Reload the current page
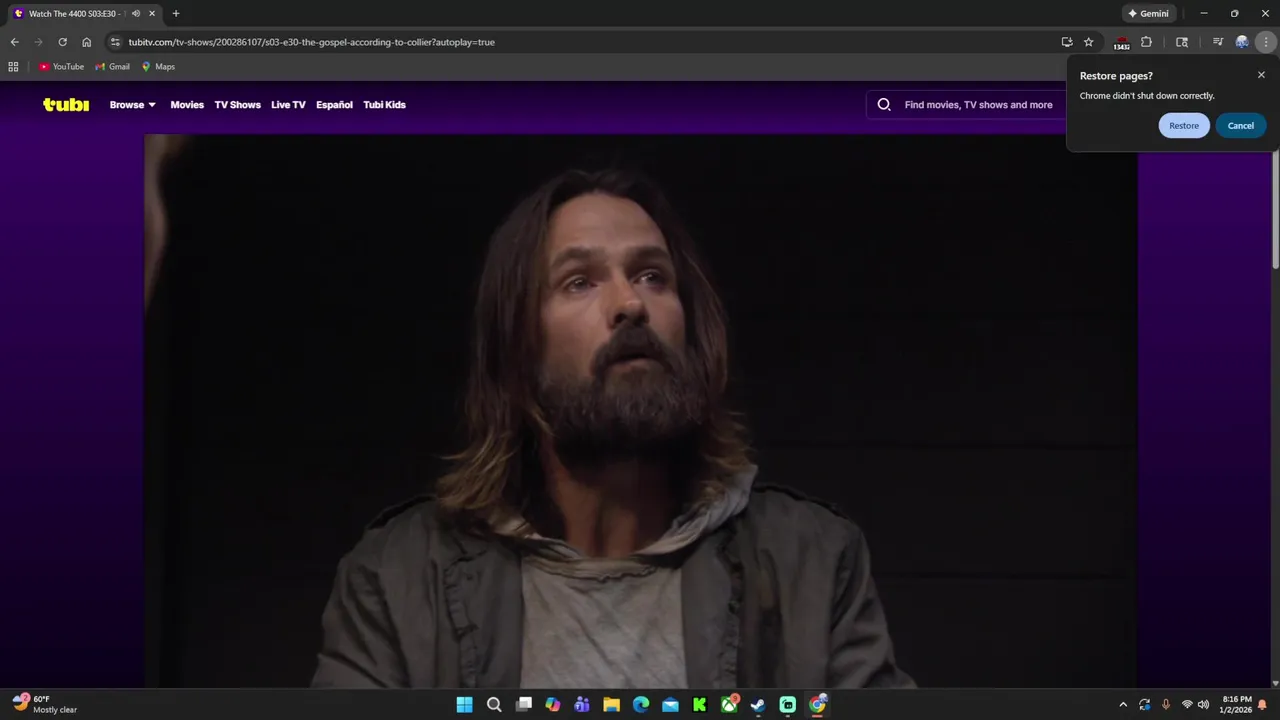Screen dimensions: 1280x720 pyautogui.click(x=62, y=42)
